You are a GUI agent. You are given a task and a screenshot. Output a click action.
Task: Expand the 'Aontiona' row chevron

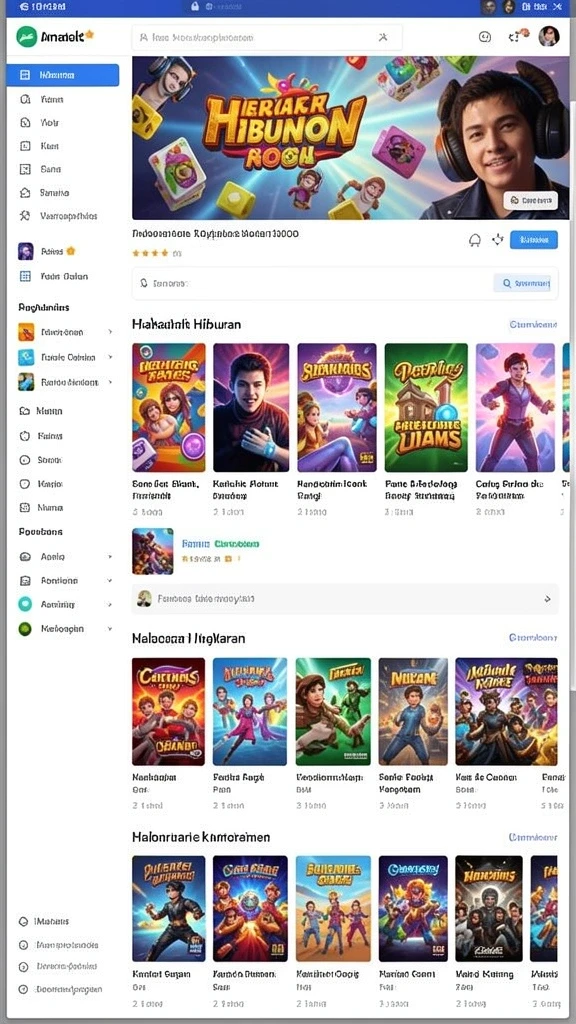110,581
